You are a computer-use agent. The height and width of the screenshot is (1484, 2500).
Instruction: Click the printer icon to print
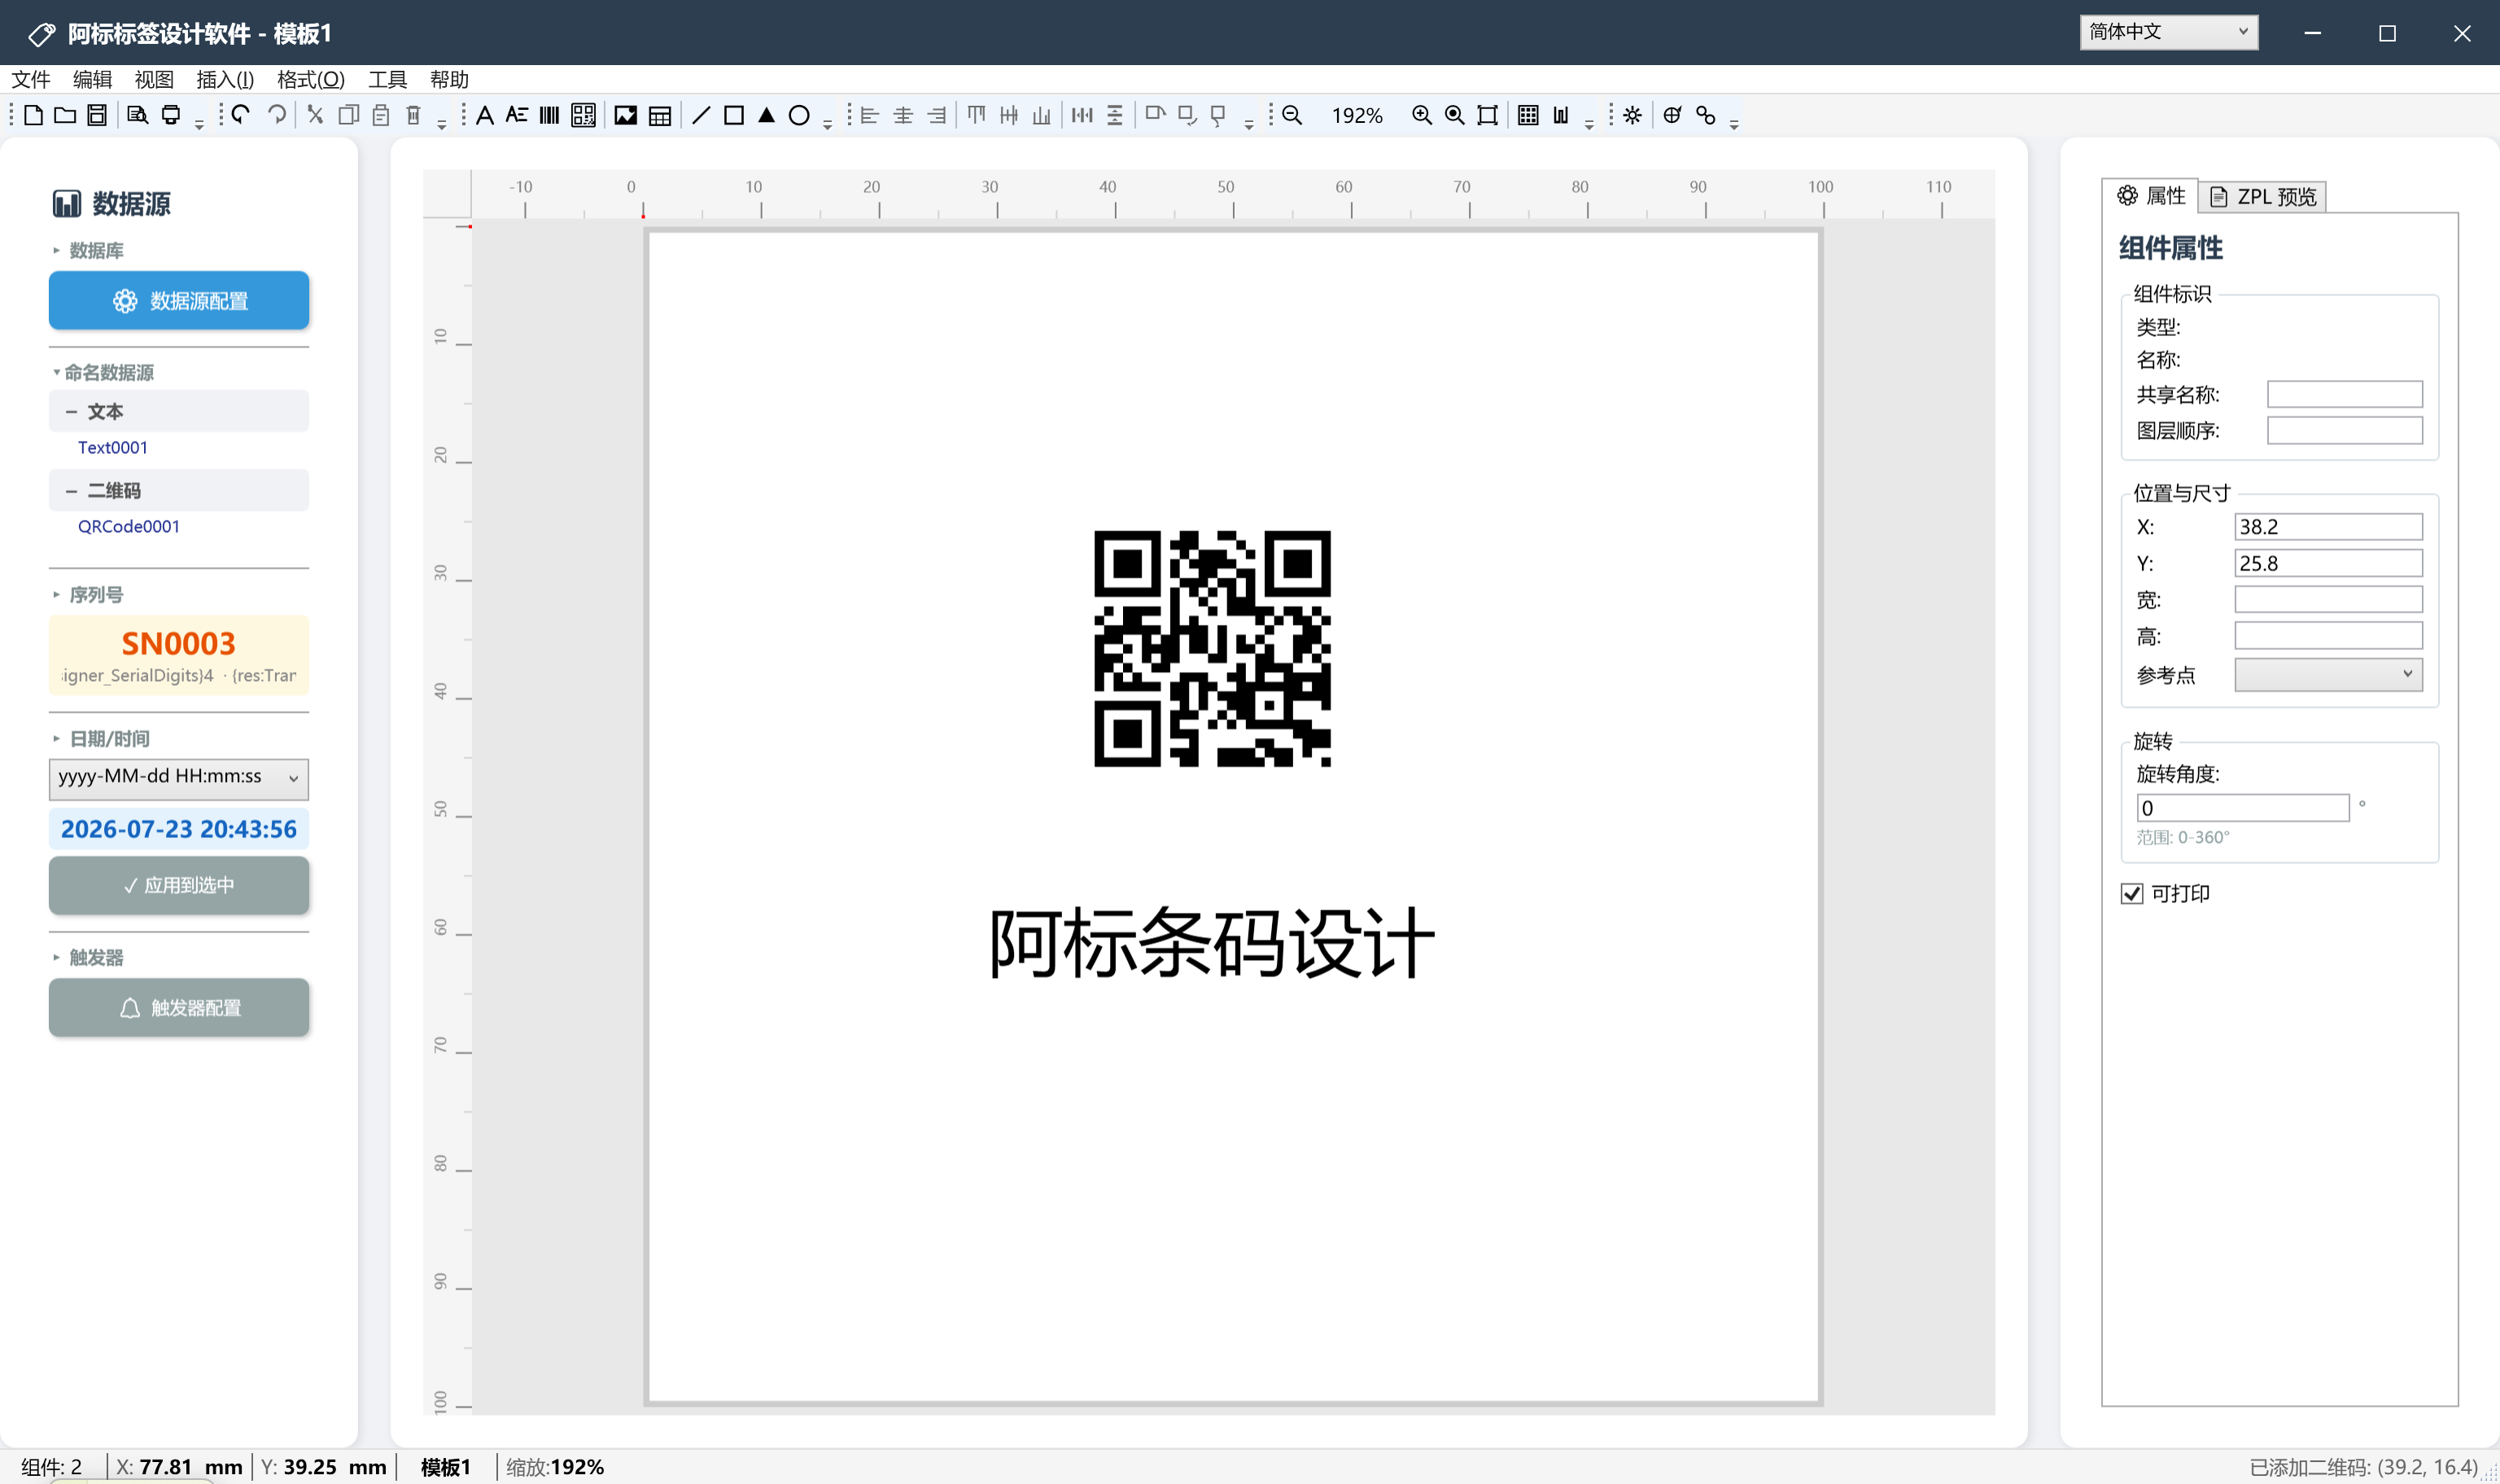tap(171, 115)
